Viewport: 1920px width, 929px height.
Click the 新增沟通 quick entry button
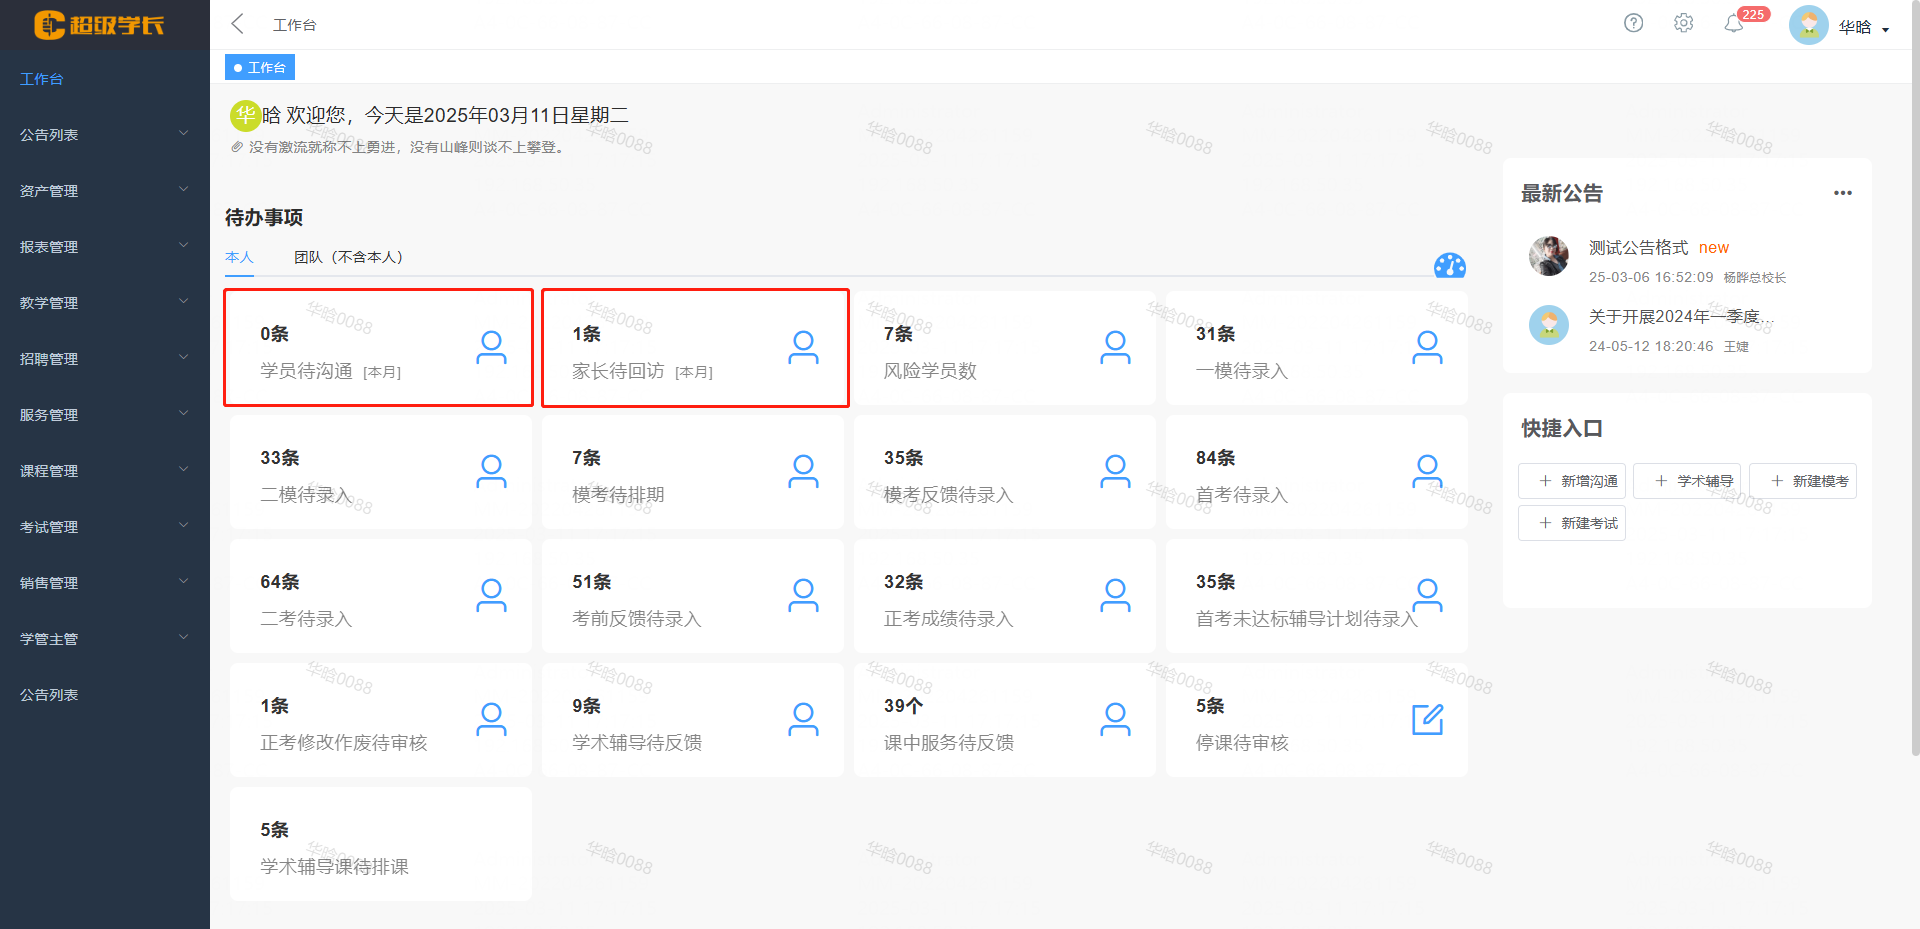pos(1571,480)
